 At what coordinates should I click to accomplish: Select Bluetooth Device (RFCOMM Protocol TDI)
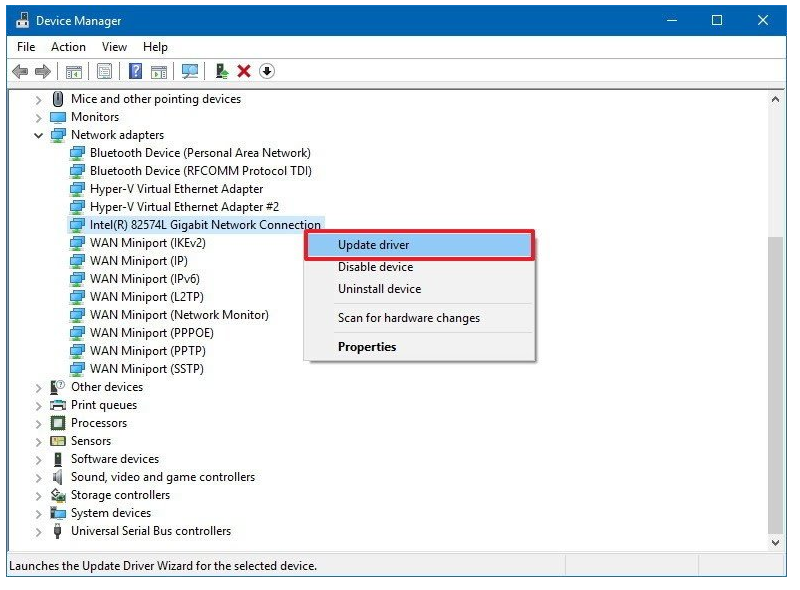coord(201,171)
